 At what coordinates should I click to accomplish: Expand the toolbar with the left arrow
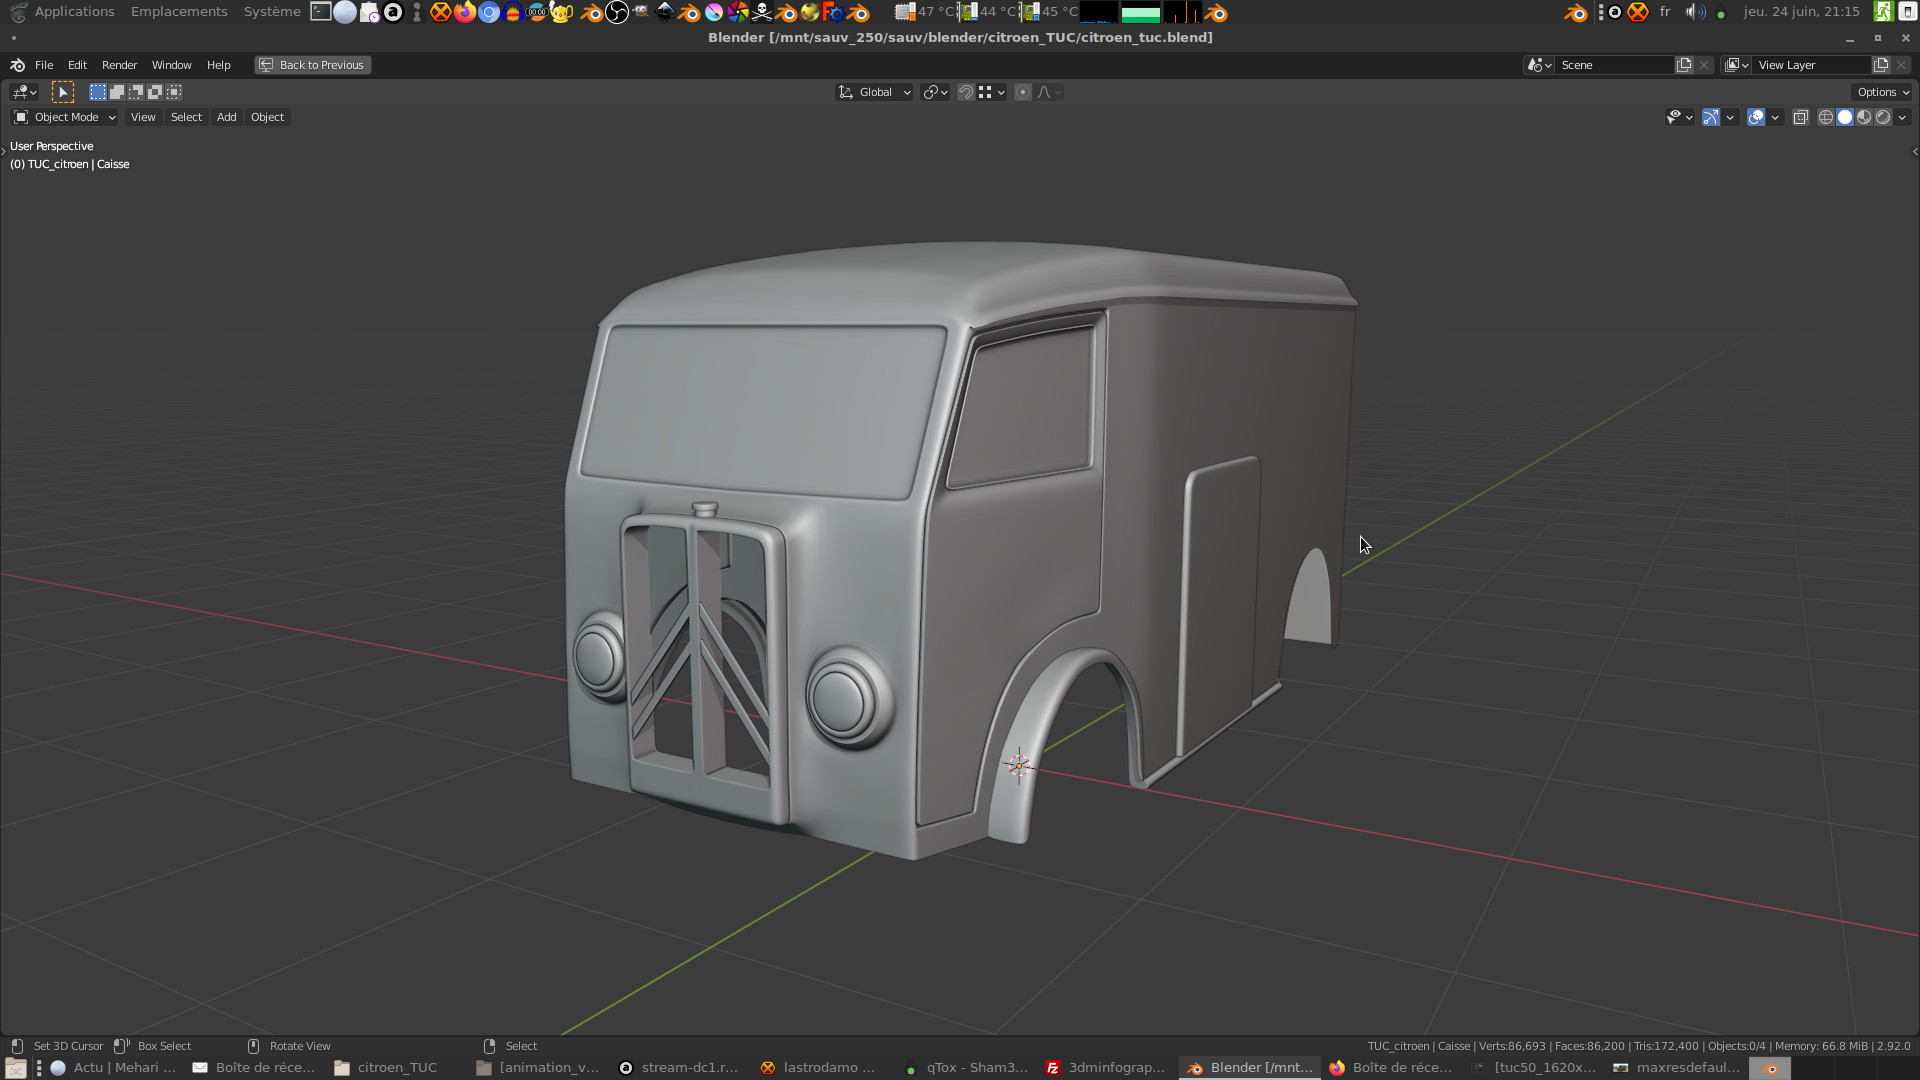[4, 151]
